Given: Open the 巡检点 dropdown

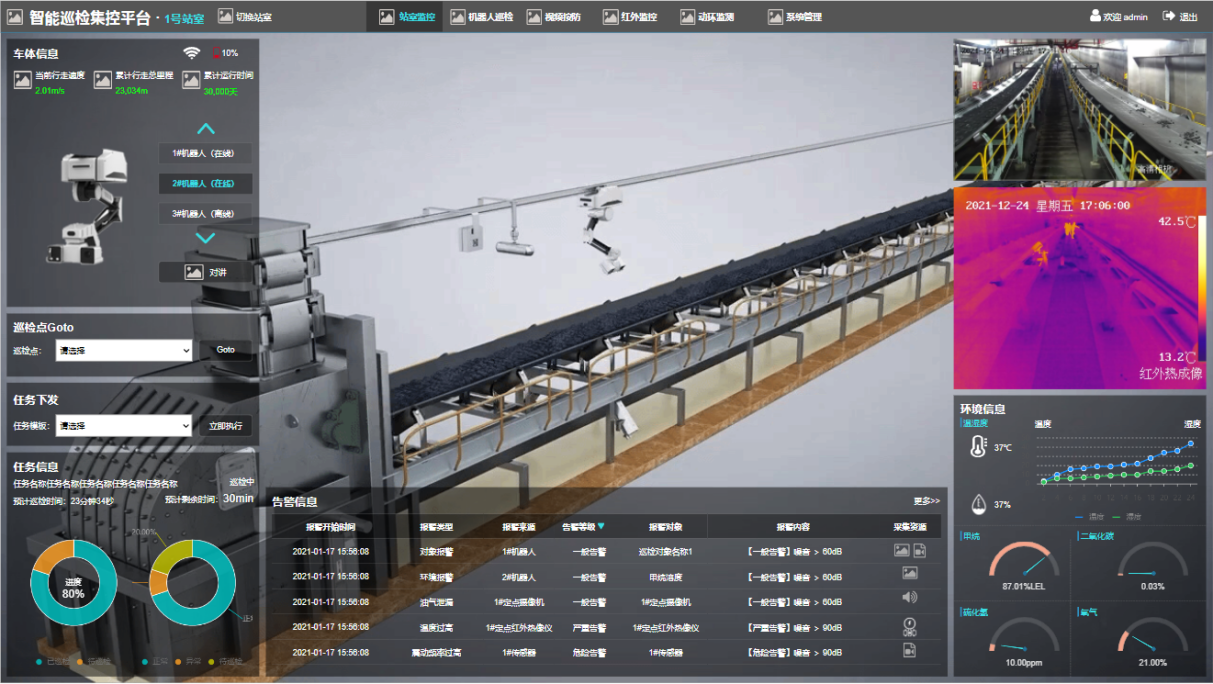Looking at the screenshot, I should pos(124,350).
